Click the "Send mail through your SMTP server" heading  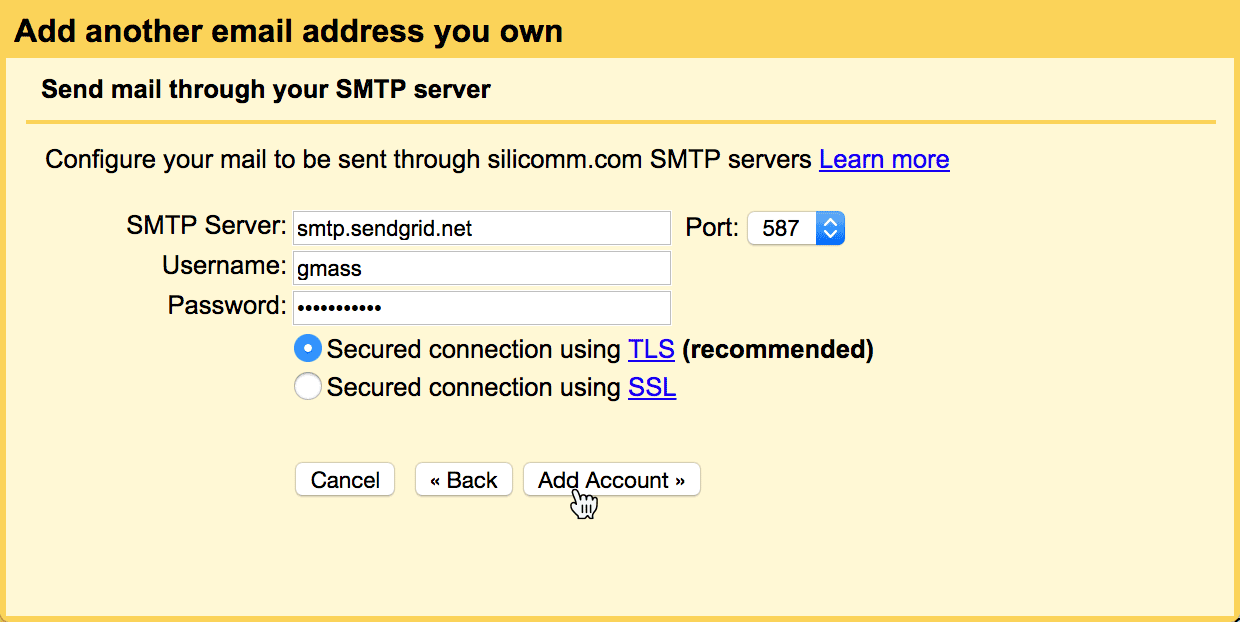click(x=266, y=90)
